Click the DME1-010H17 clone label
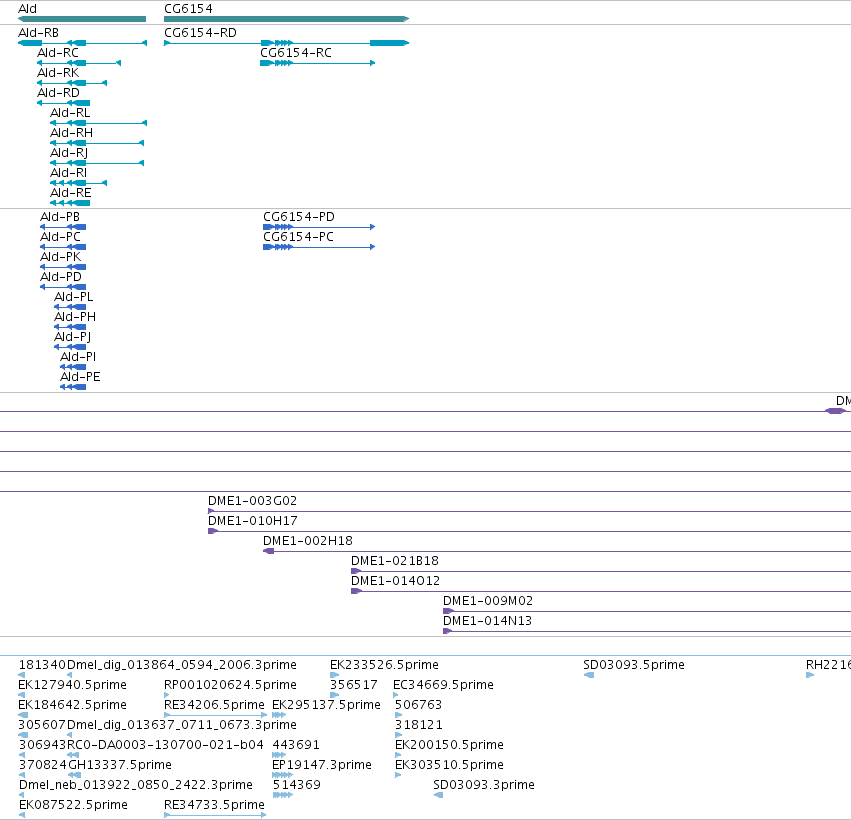This screenshot has height=820, width=851. pyautogui.click(x=252, y=521)
